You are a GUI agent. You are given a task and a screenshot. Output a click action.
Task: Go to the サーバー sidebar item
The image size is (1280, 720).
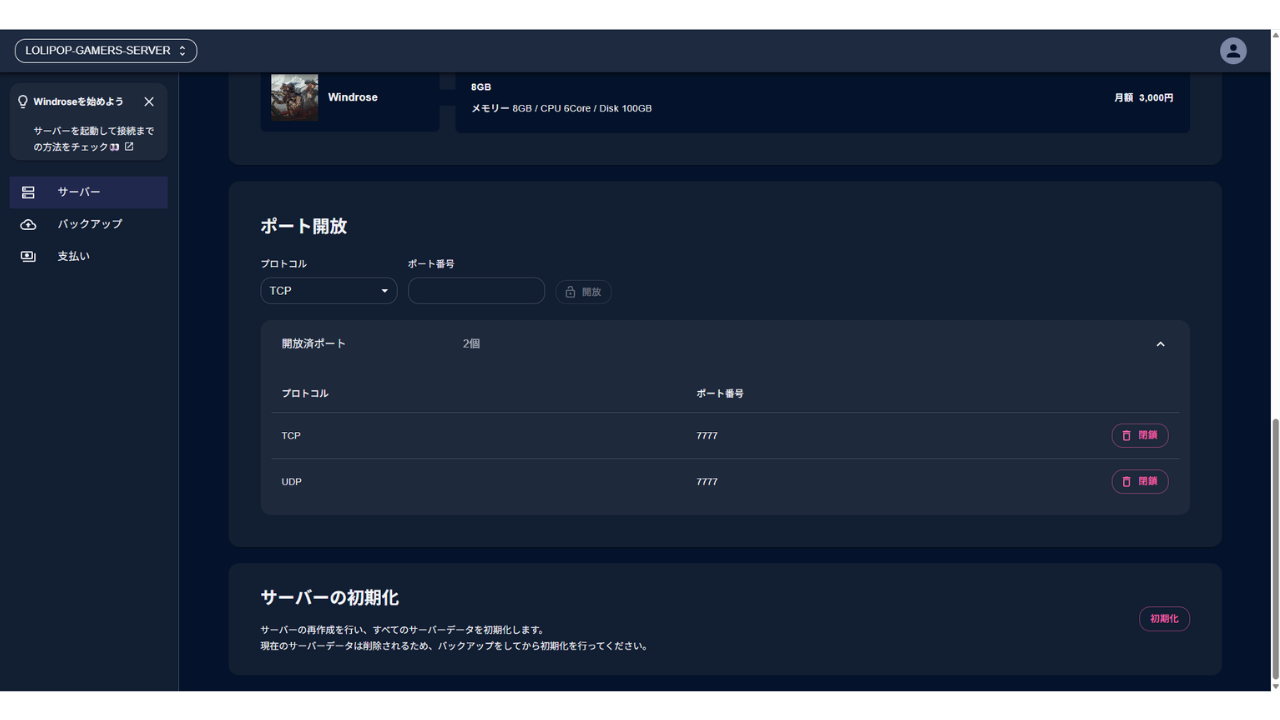[x=89, y=192]
